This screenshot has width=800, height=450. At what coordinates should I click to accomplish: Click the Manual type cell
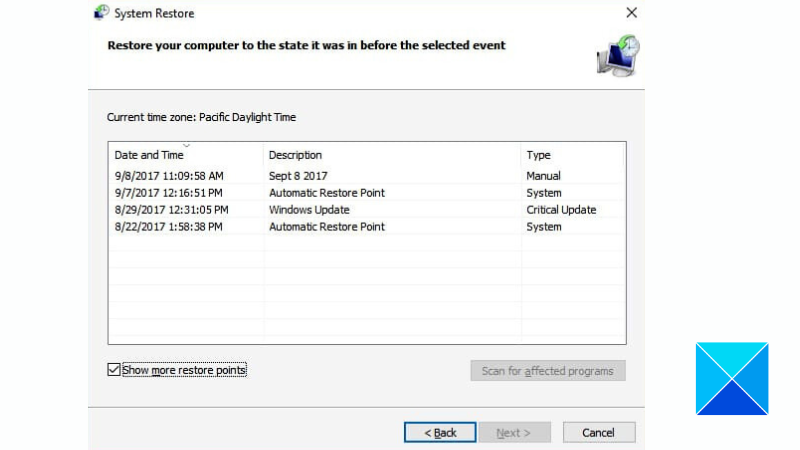[544, 176]
